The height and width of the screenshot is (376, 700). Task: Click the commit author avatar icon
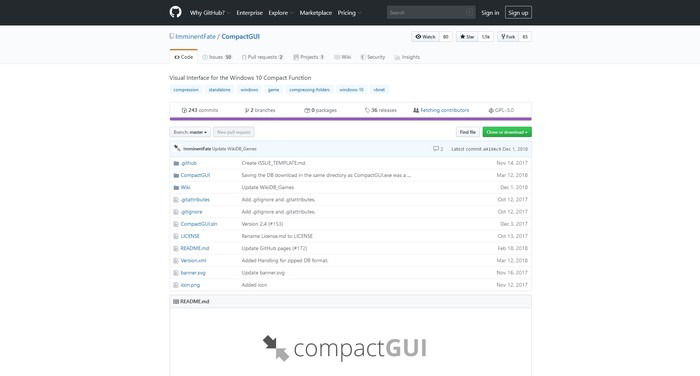[x=177, y=148]
